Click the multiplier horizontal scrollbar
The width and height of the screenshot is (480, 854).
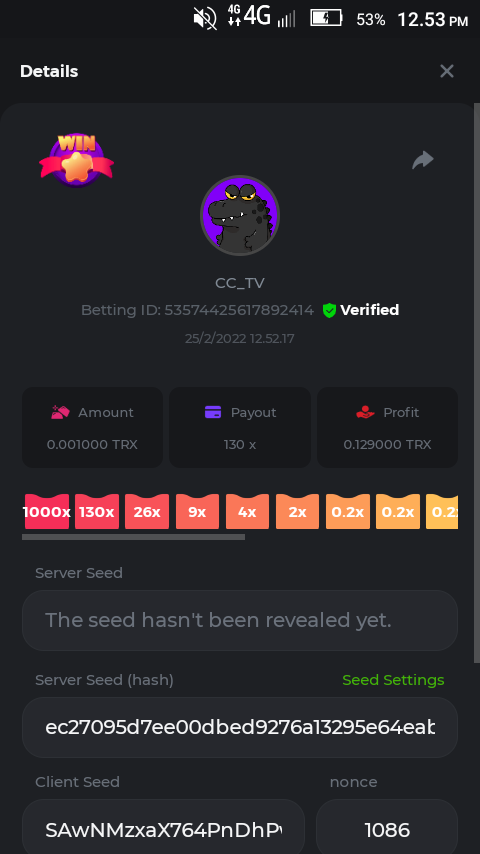point(133,537)
